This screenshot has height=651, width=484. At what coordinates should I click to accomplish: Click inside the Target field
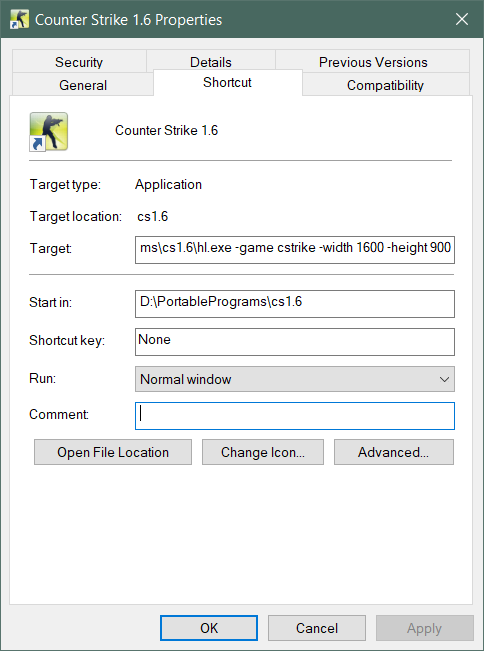tap(295, 250)
